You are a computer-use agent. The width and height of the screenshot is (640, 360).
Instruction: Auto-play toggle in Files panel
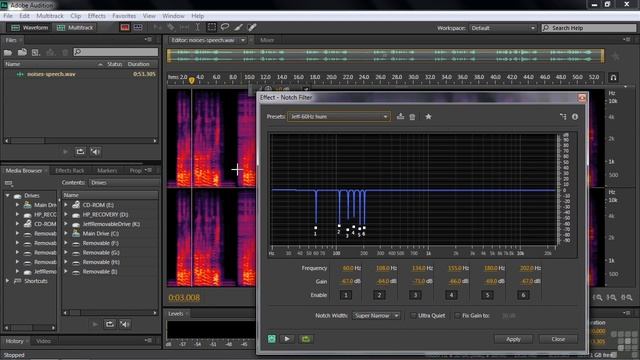click(x=95, y=152)
